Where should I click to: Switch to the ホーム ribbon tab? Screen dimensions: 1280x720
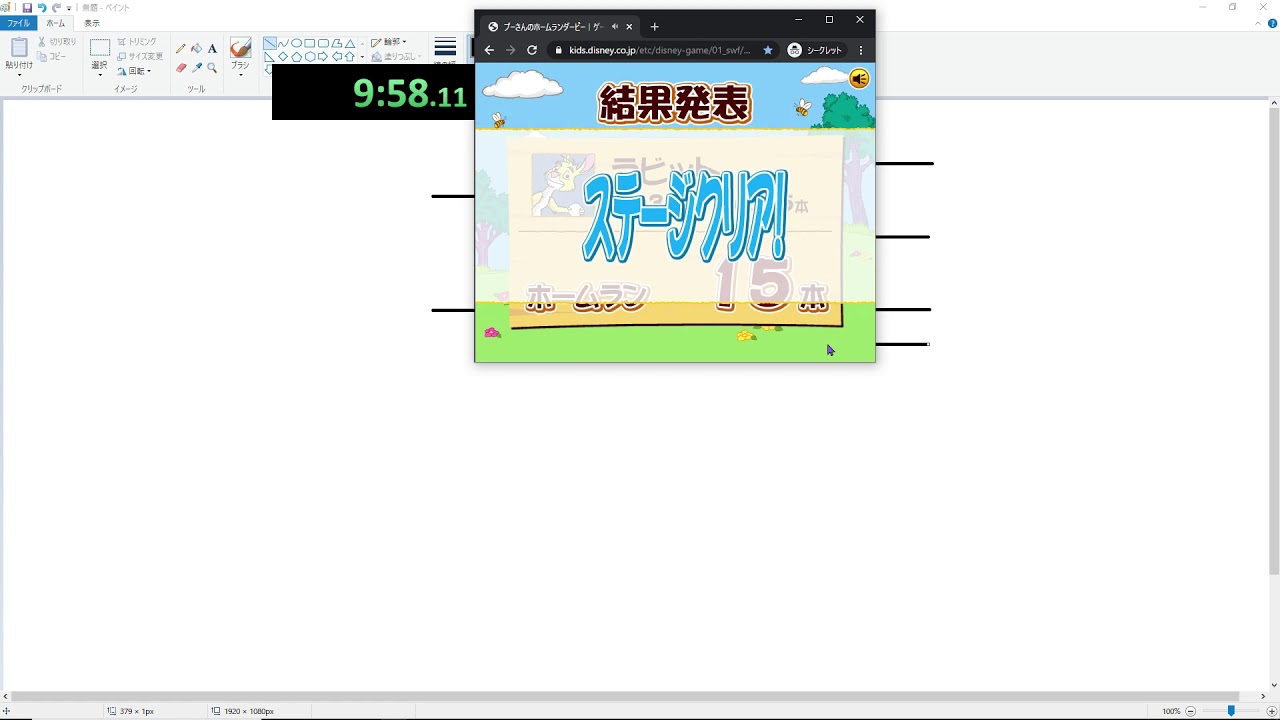point(55,23)
